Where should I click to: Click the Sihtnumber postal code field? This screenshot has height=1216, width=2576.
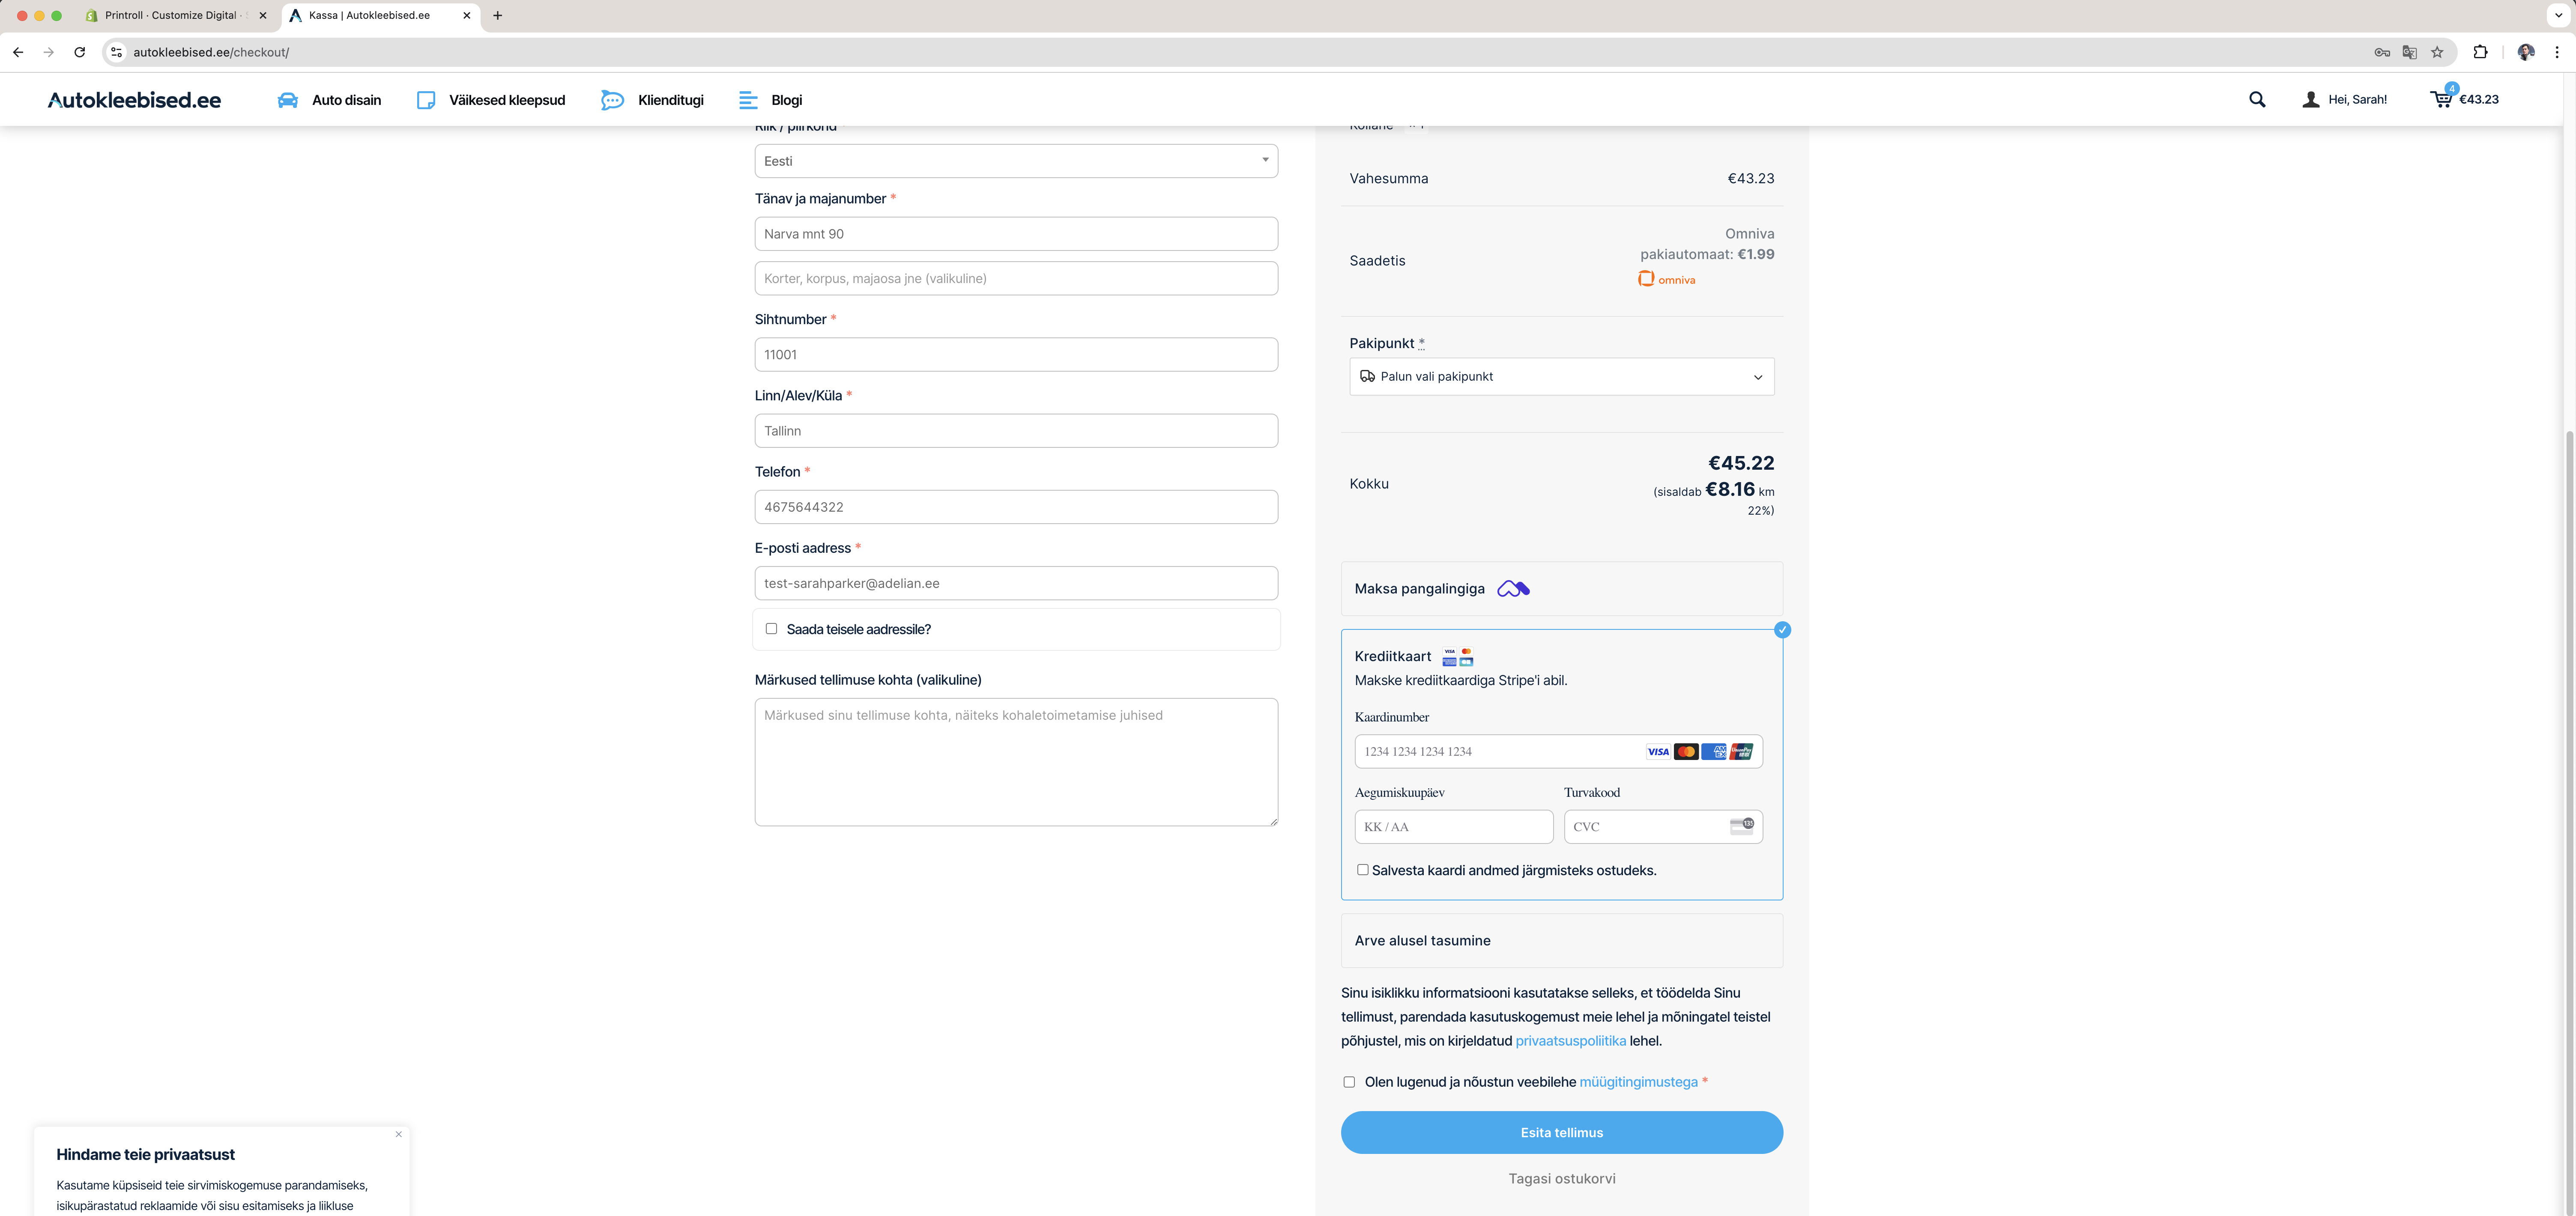[1016, 354]
